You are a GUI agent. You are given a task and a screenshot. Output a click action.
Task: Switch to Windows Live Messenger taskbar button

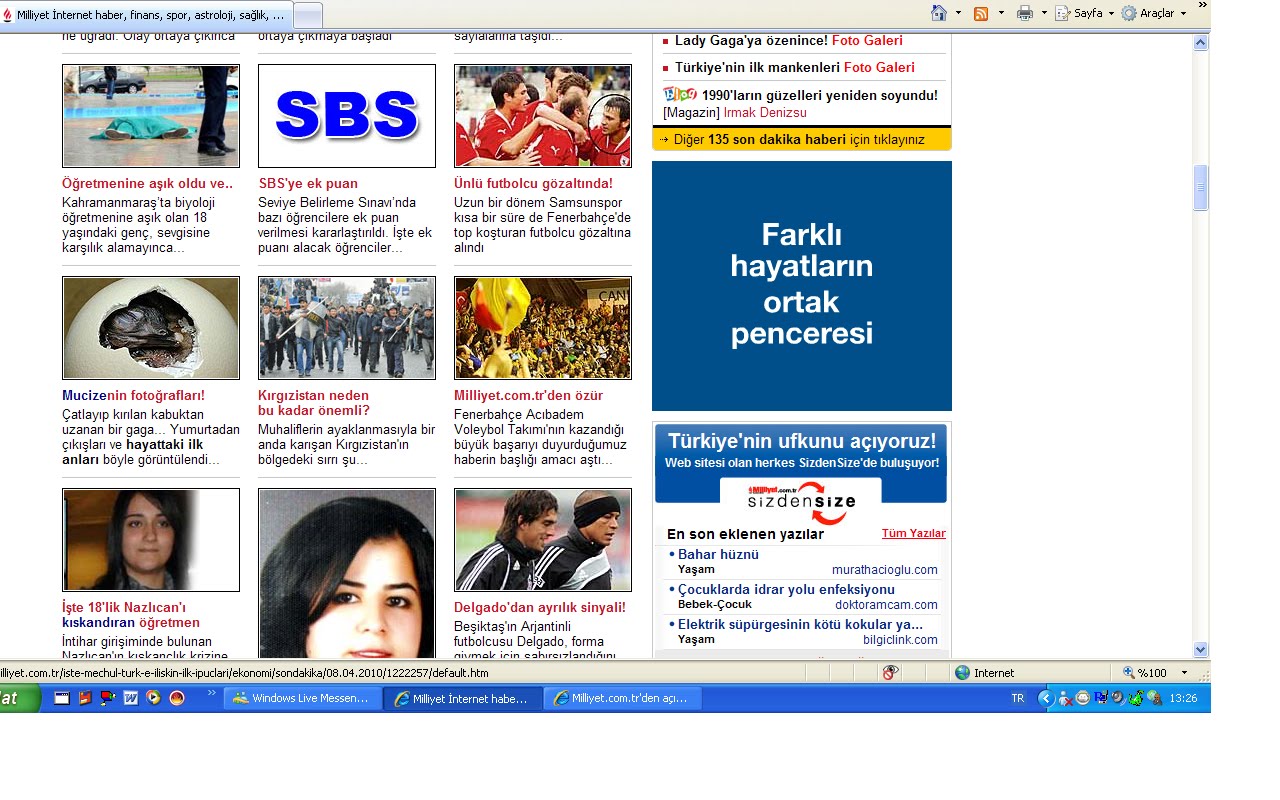[303, 698]
